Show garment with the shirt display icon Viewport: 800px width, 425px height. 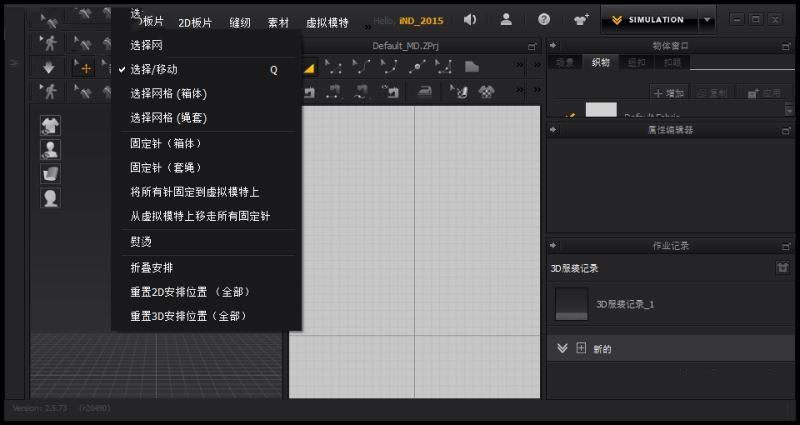pos(50,125)
